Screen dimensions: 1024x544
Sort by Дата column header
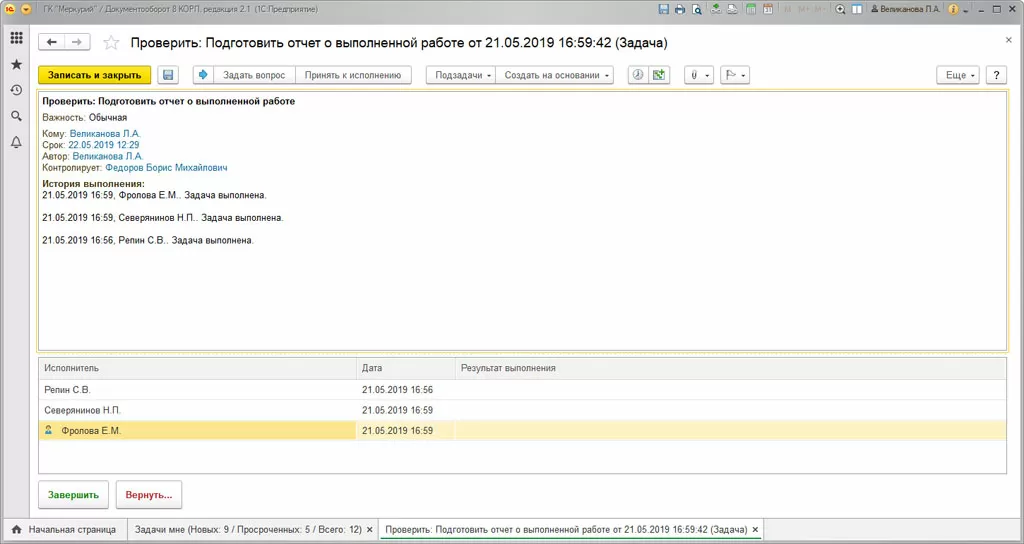pos(405,368)
